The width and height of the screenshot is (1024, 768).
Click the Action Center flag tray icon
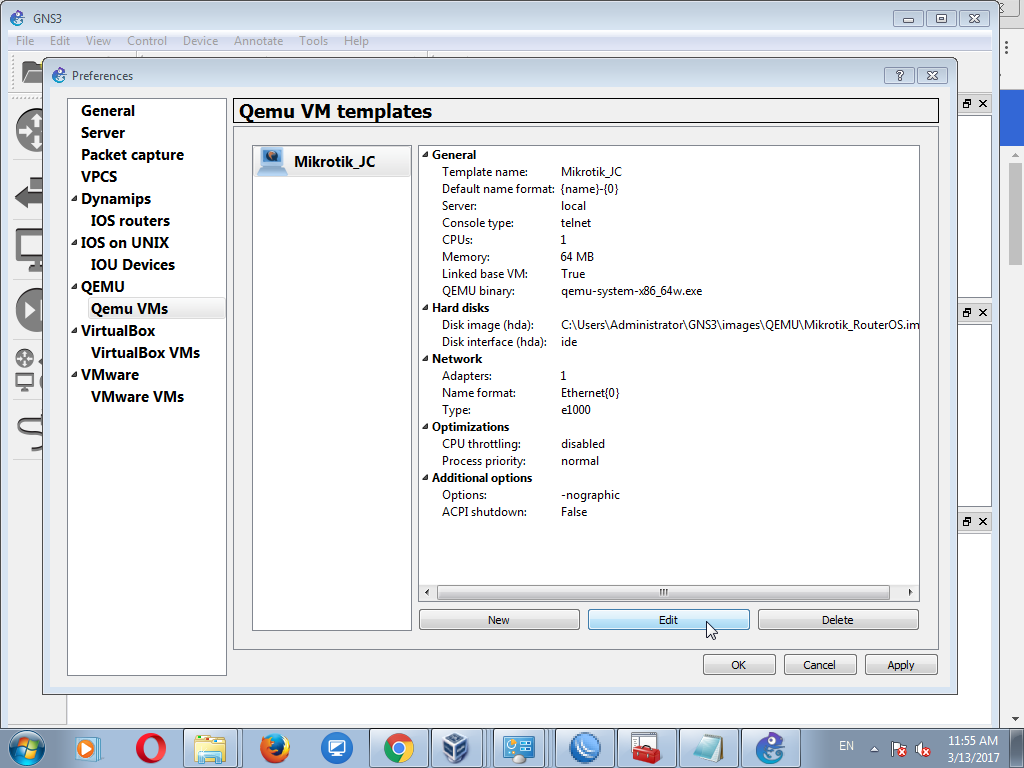tap(899, 749)
